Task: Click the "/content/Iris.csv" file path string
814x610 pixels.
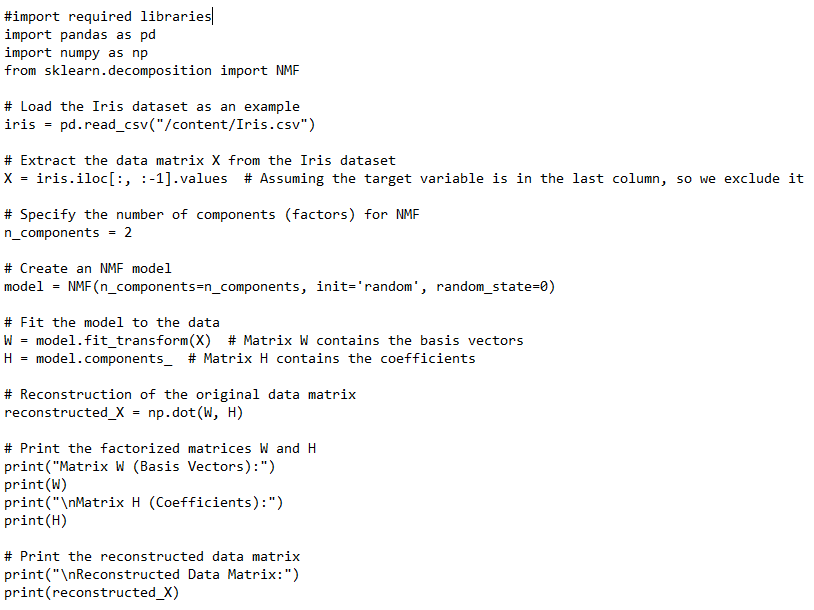Action: click(244, 125)
